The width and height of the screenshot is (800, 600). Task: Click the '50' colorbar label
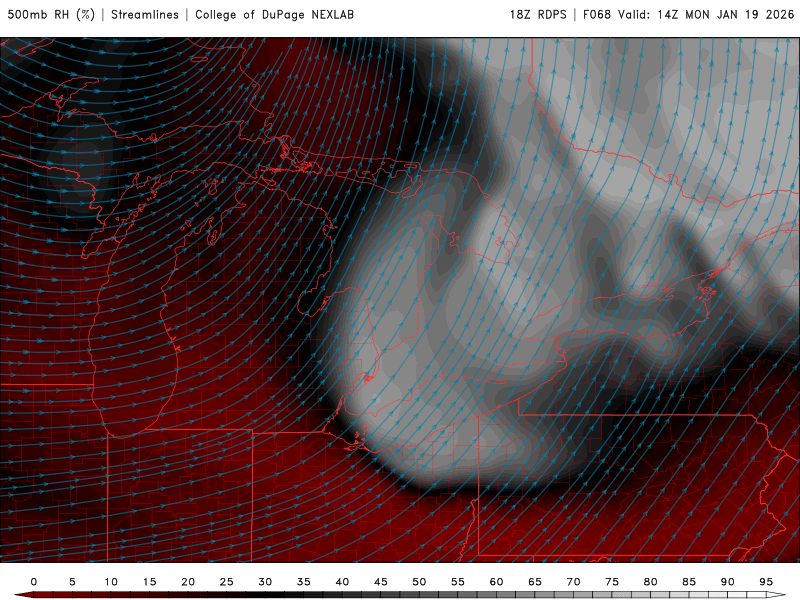point(419,582)
